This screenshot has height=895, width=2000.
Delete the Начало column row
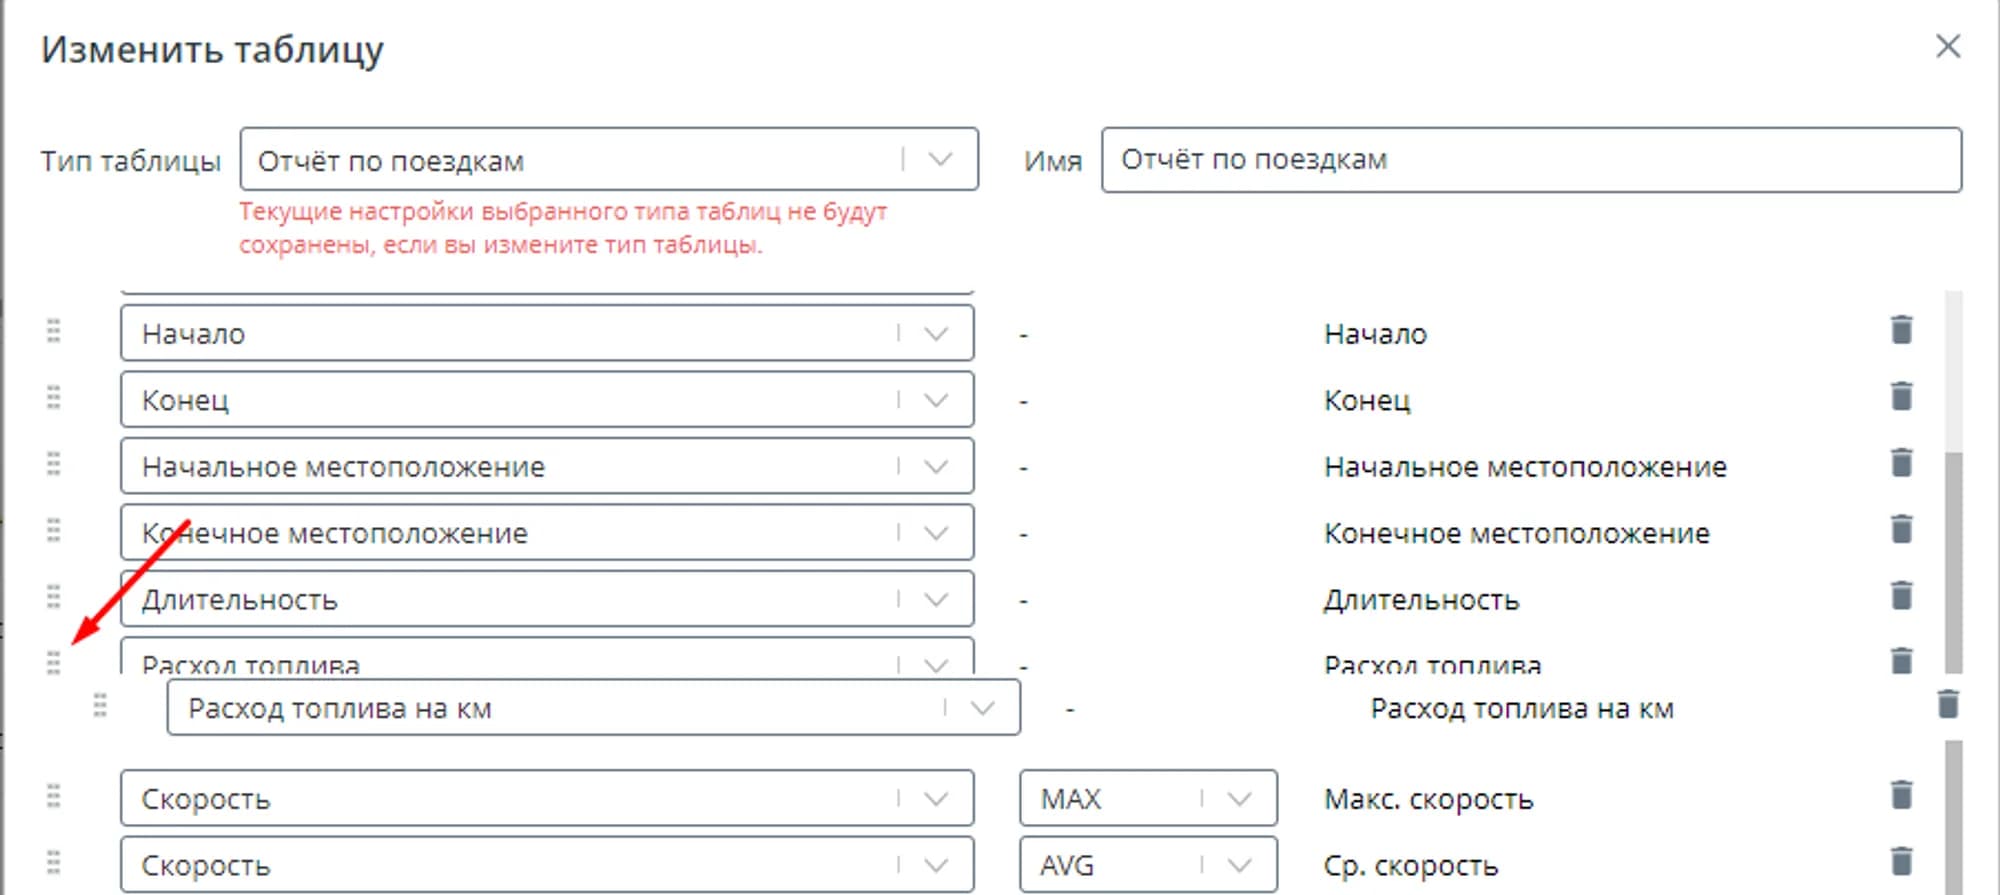point(1901,330)
